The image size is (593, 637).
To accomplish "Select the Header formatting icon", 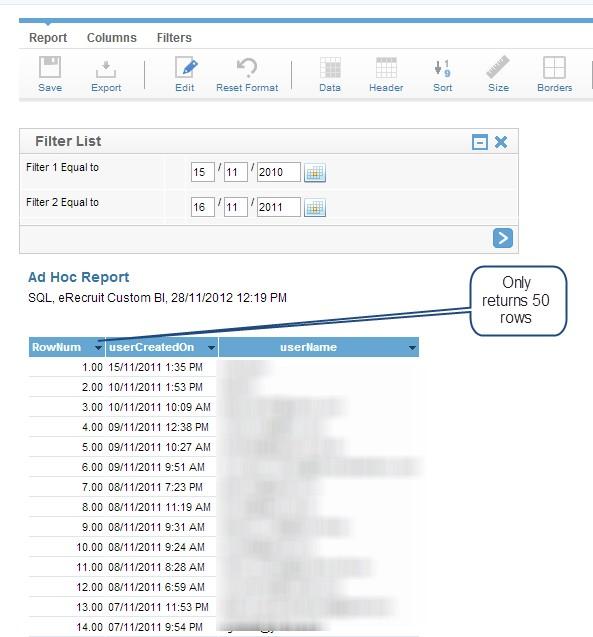I will (x=386, y=67).
